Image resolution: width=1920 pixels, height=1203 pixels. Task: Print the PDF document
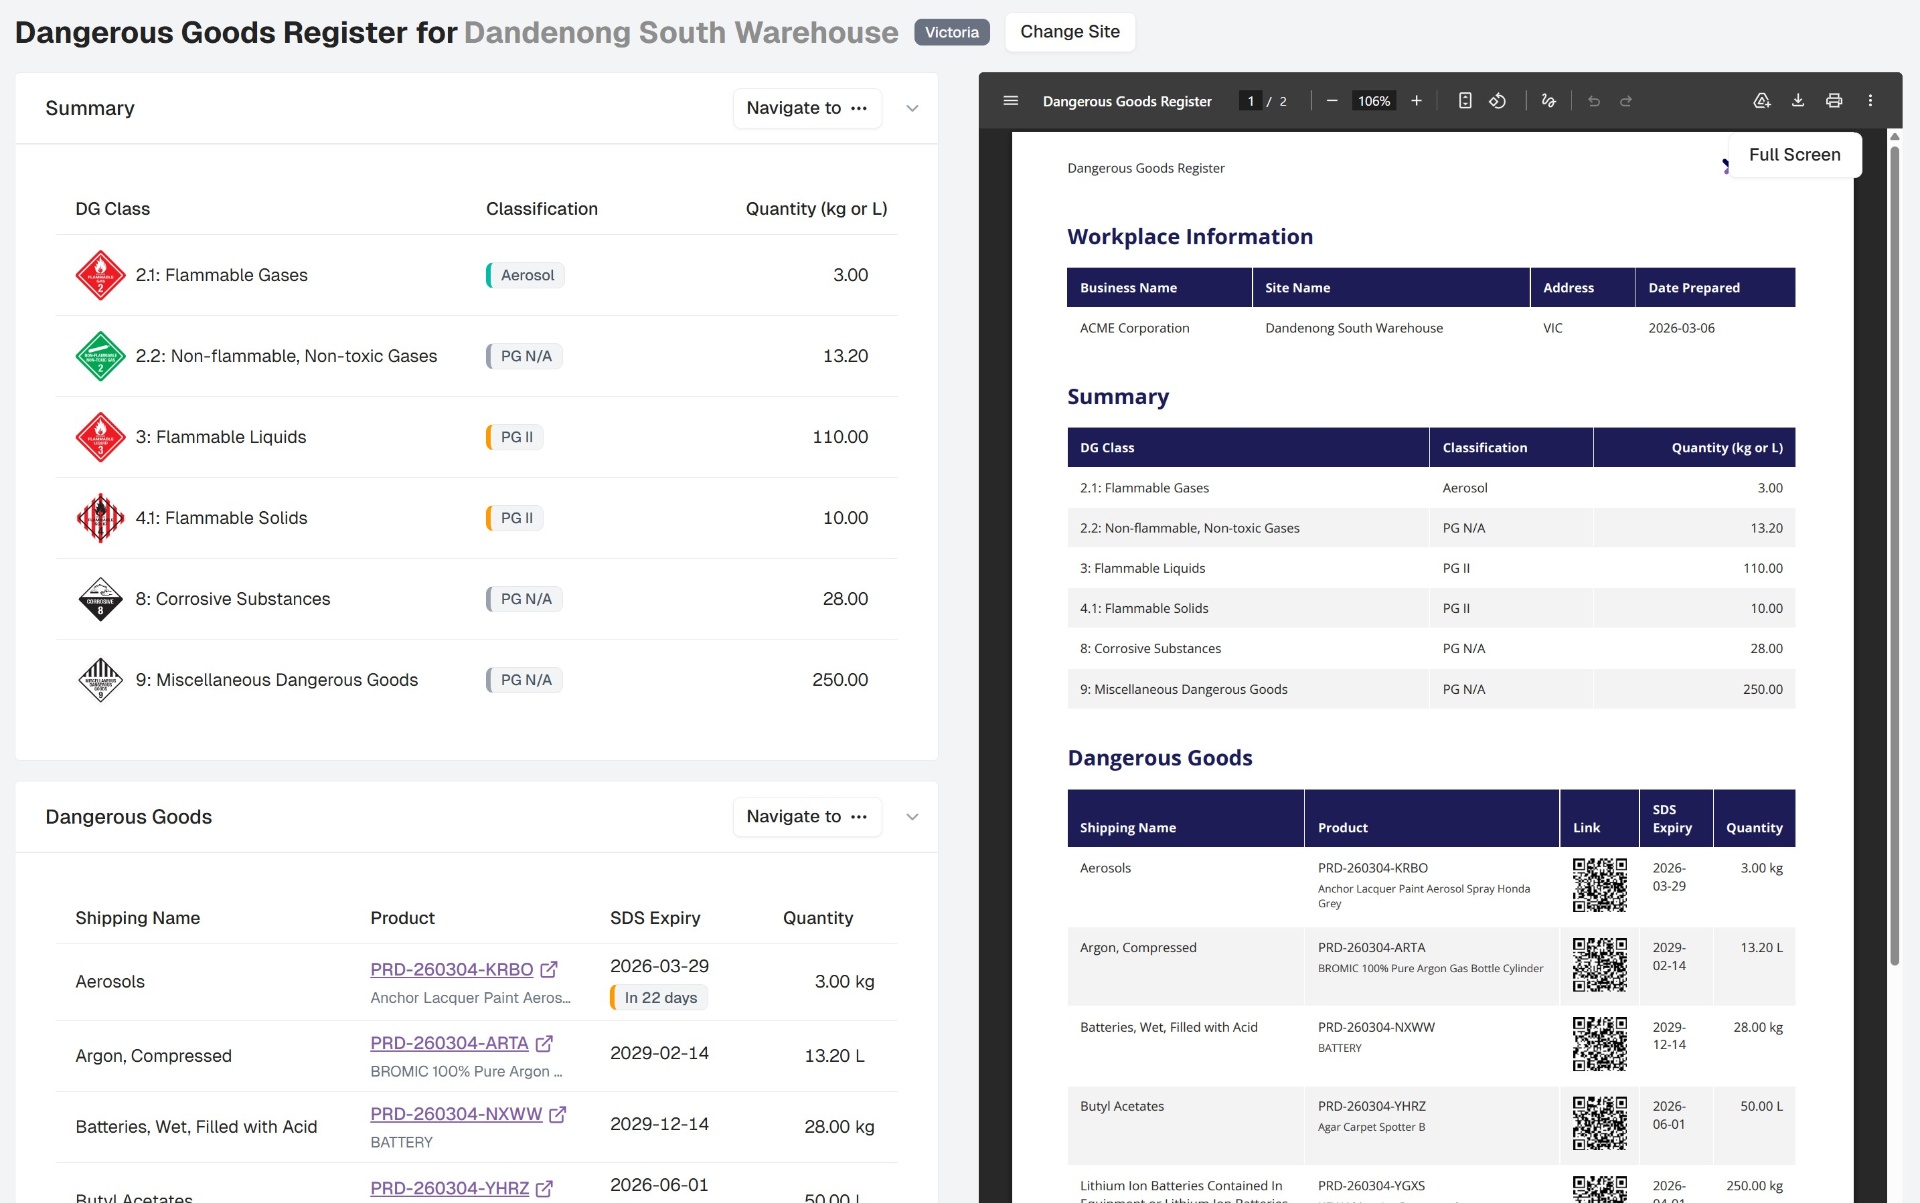(x=1833, y=101)
